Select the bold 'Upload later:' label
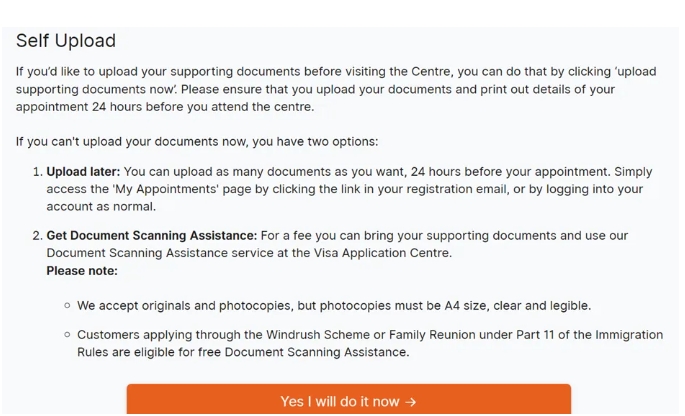The image size is (685, 416). [x=83, y=172]
